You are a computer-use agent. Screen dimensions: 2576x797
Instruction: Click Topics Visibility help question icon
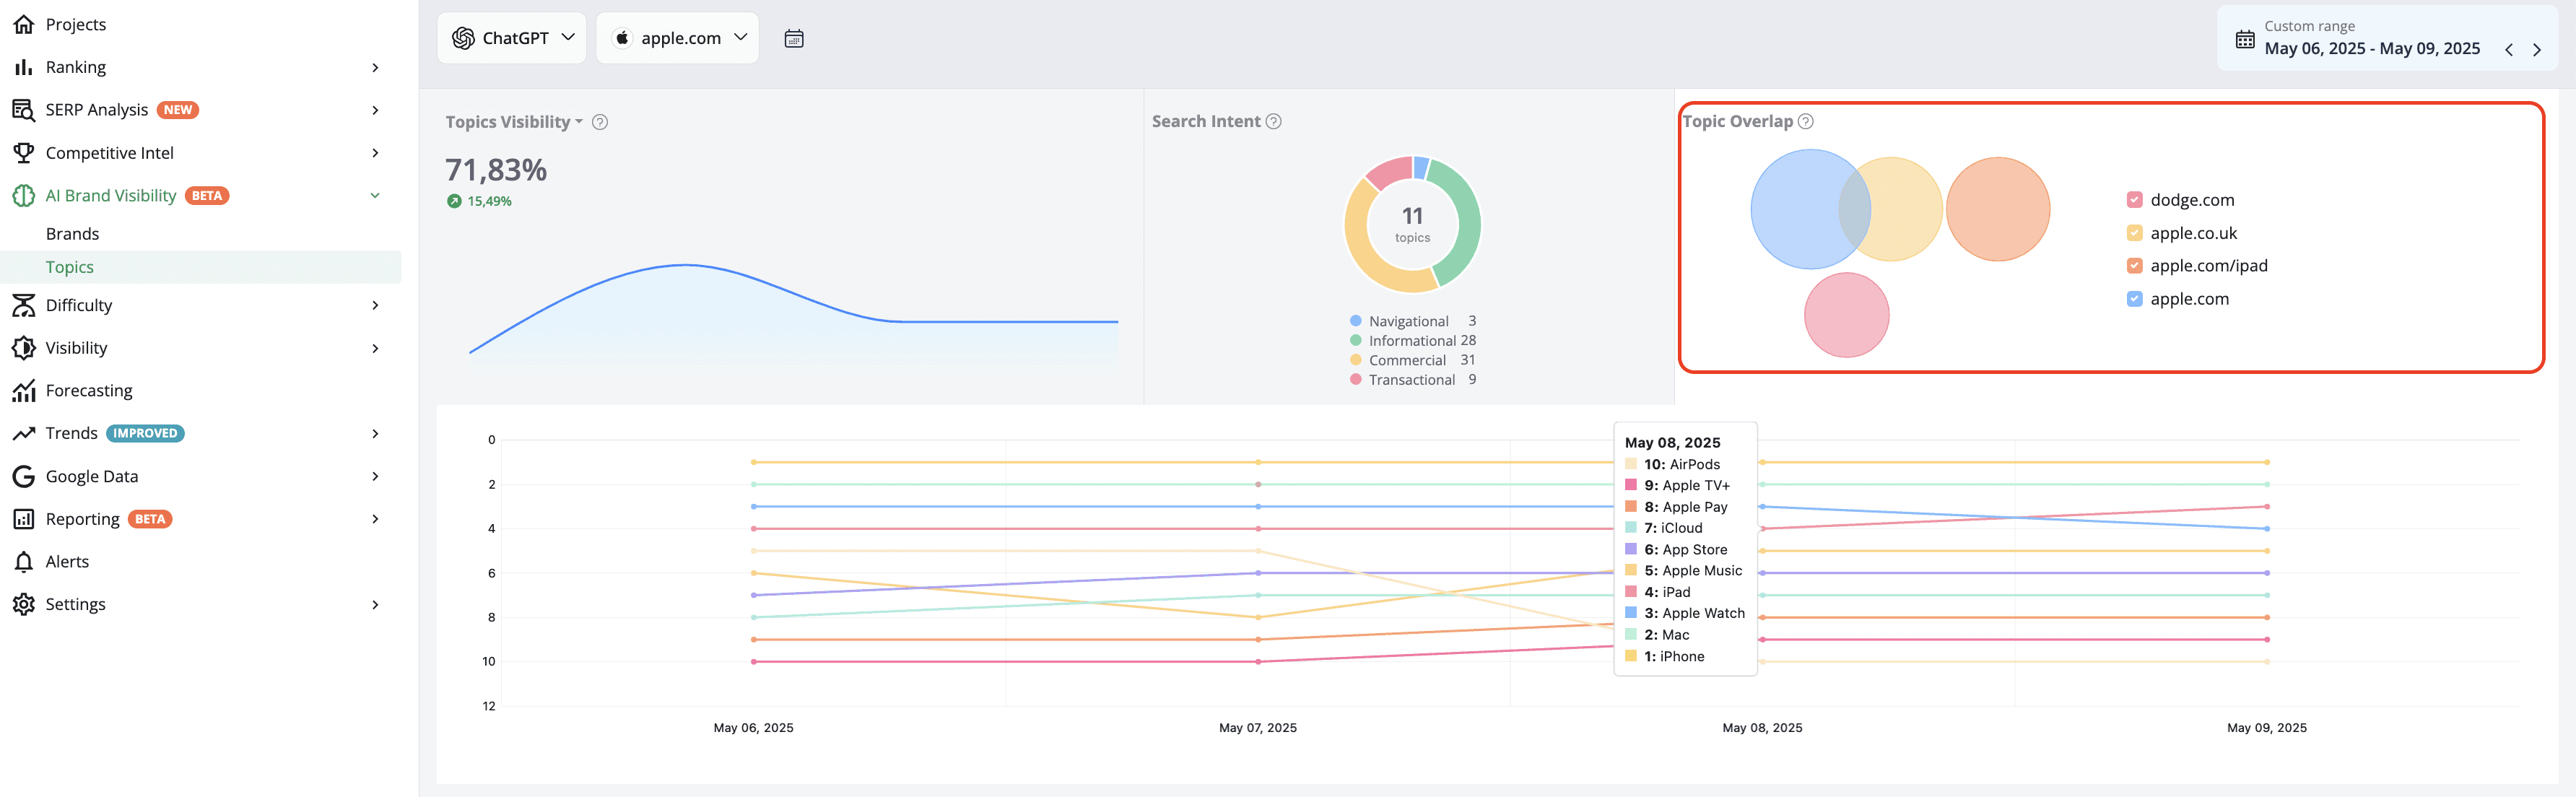tap(600, 122)
